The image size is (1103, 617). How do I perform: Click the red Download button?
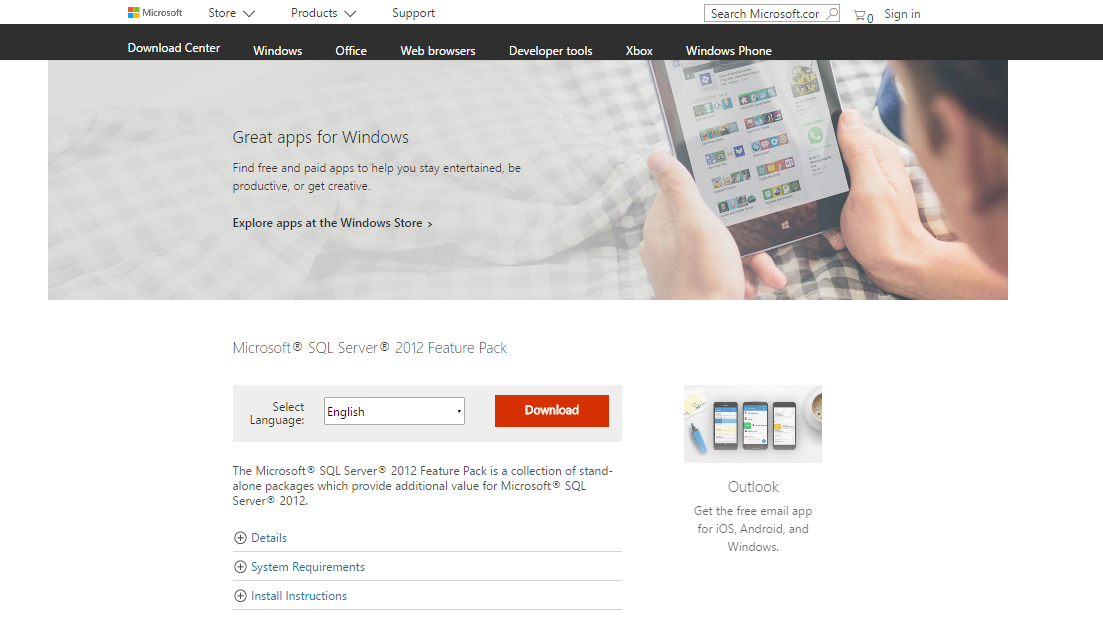tap(552, 411)
